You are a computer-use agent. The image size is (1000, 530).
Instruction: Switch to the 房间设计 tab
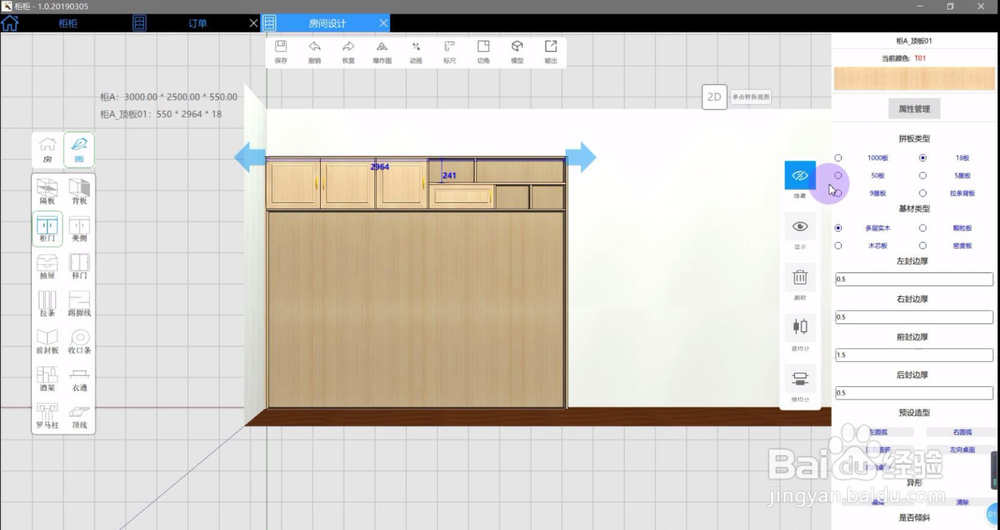327,24
